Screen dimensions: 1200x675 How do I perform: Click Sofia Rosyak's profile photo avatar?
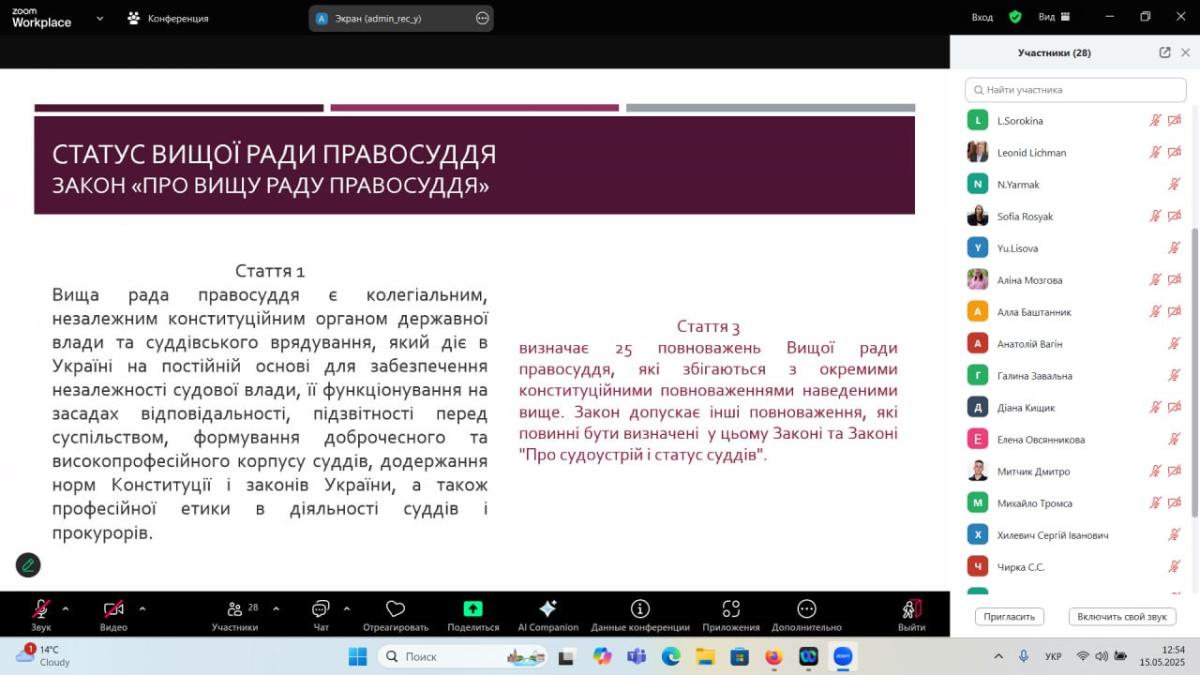pos(978,216)
